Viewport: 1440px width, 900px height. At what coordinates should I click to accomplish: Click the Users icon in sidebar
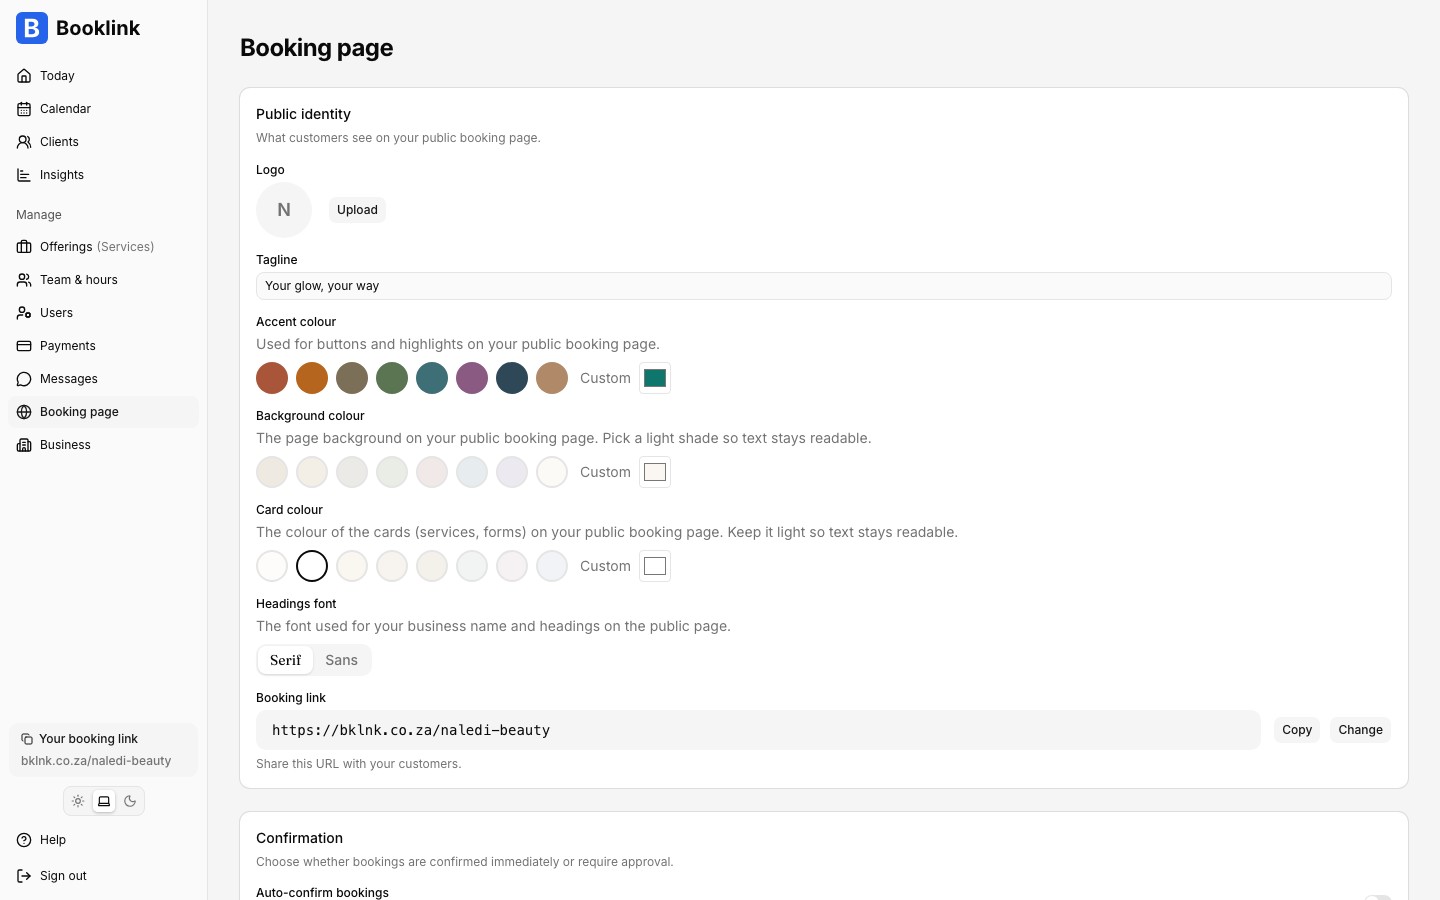24,313
